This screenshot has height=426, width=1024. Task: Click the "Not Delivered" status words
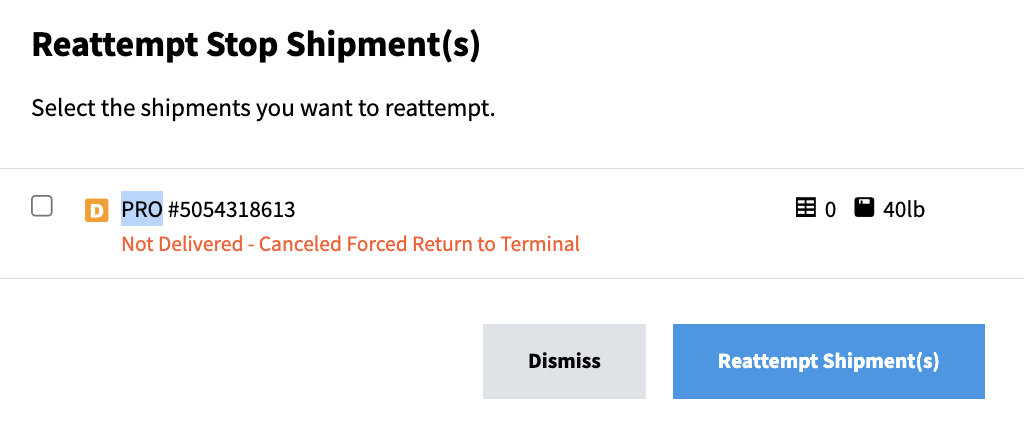click(180, 243)
